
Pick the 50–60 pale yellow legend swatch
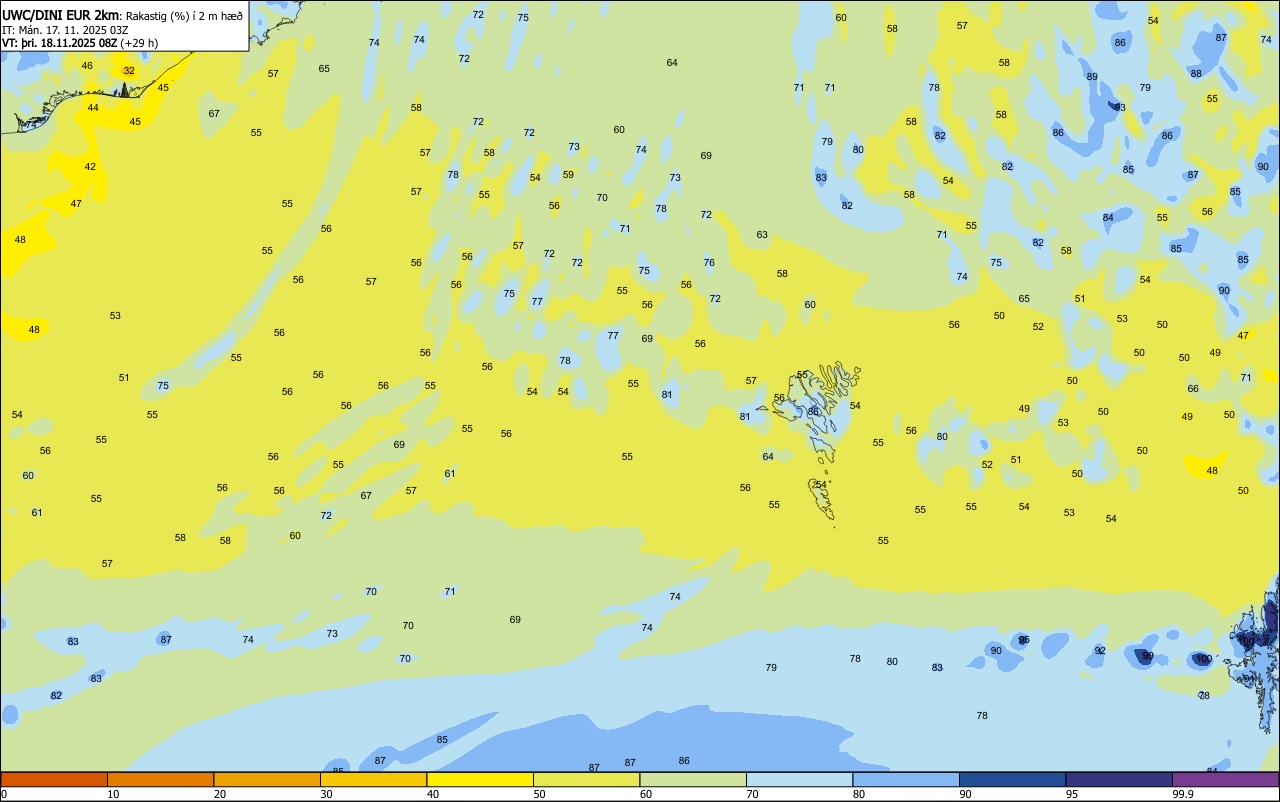coord(587,779)
